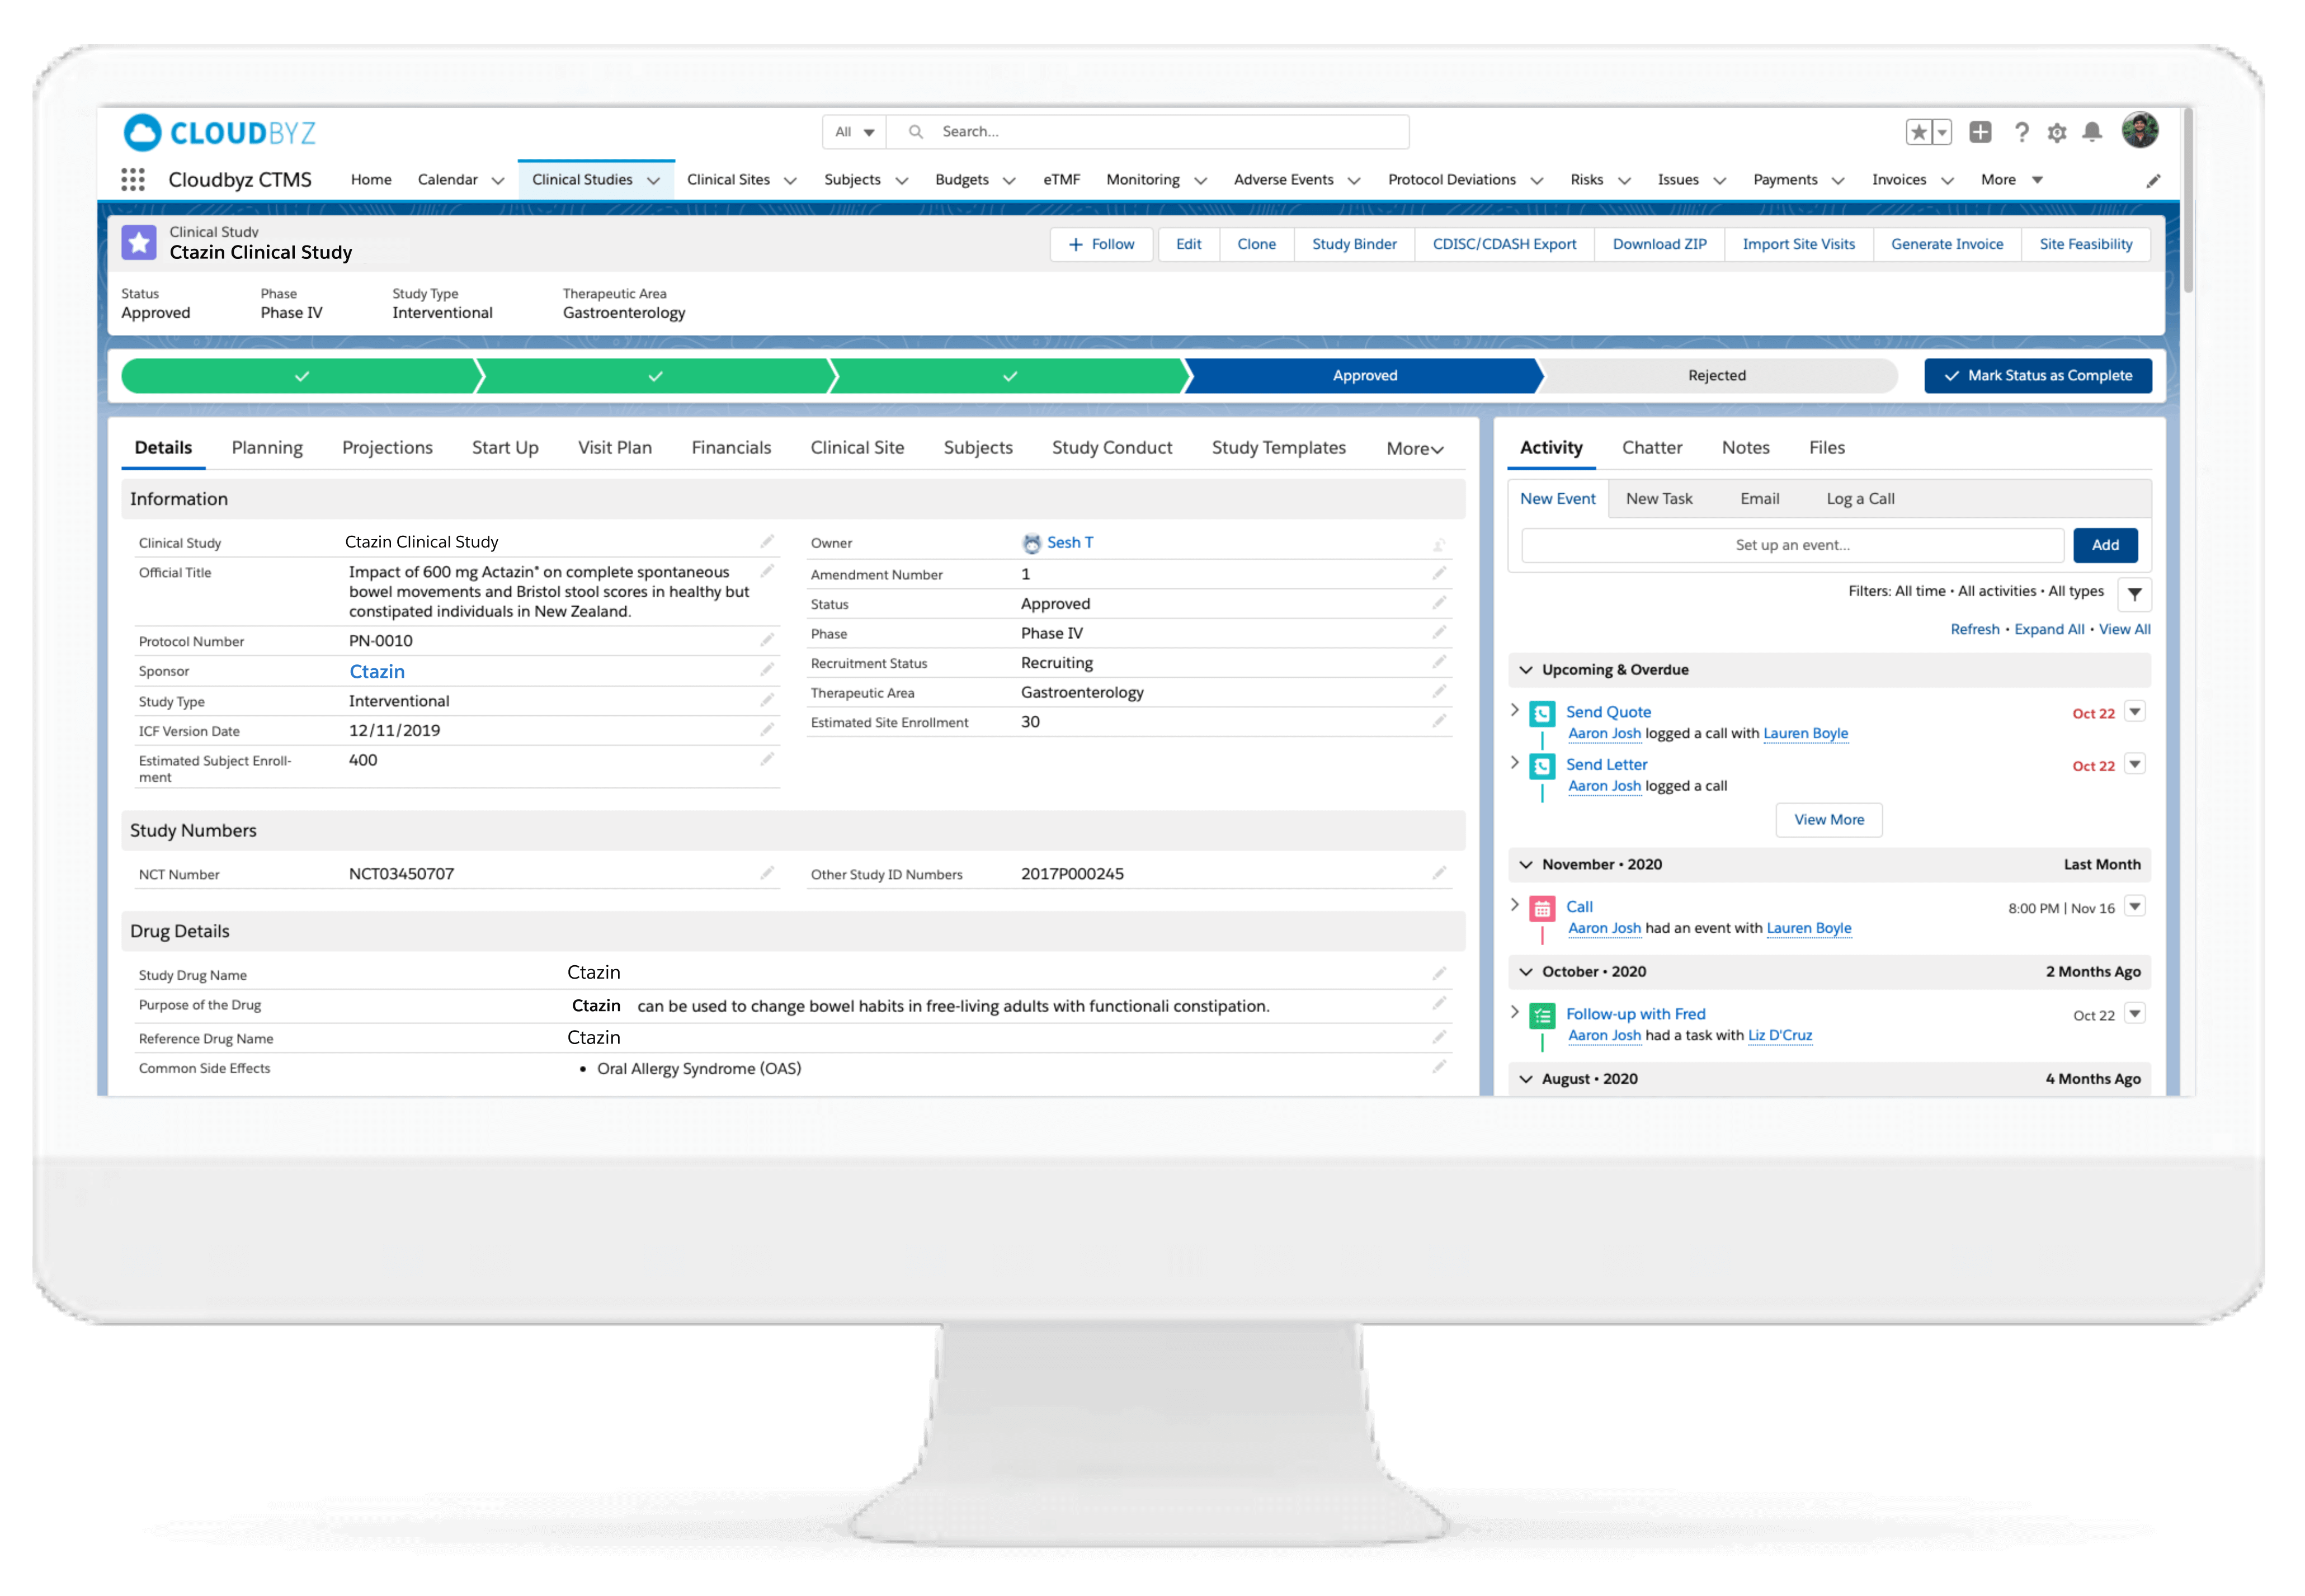Open the search scope All dropdown
Viewport: 2305px width, 1596px height.
point(854,132)
